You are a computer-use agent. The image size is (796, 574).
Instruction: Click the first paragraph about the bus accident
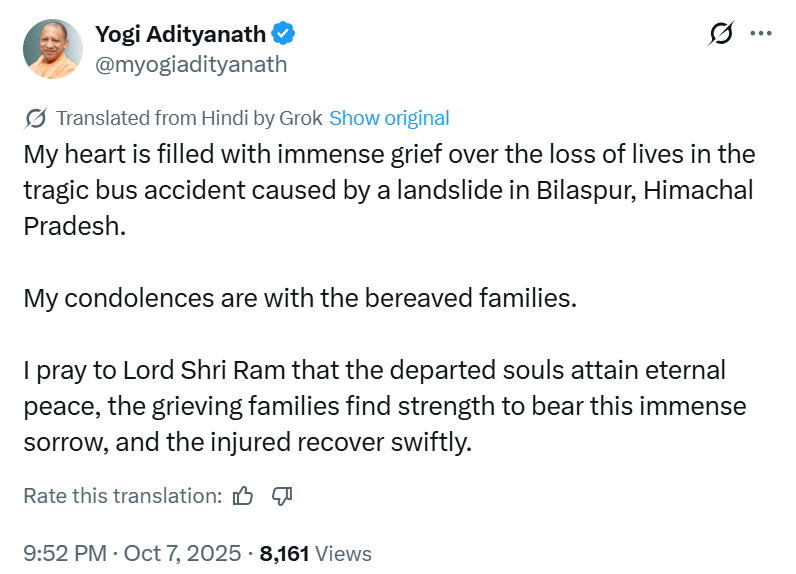point(388,190)
